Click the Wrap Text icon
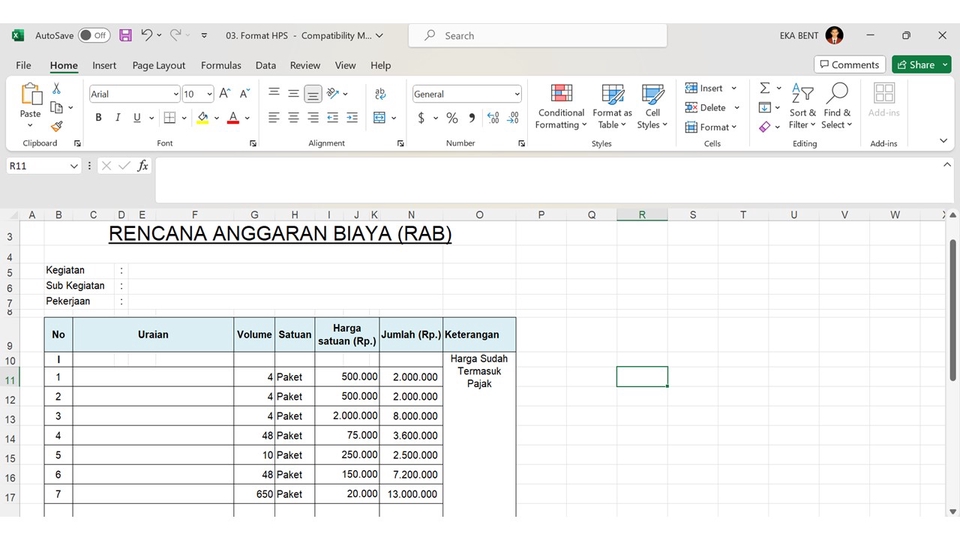The height and width of the screenshot is (540, 960). click(380, 94)
